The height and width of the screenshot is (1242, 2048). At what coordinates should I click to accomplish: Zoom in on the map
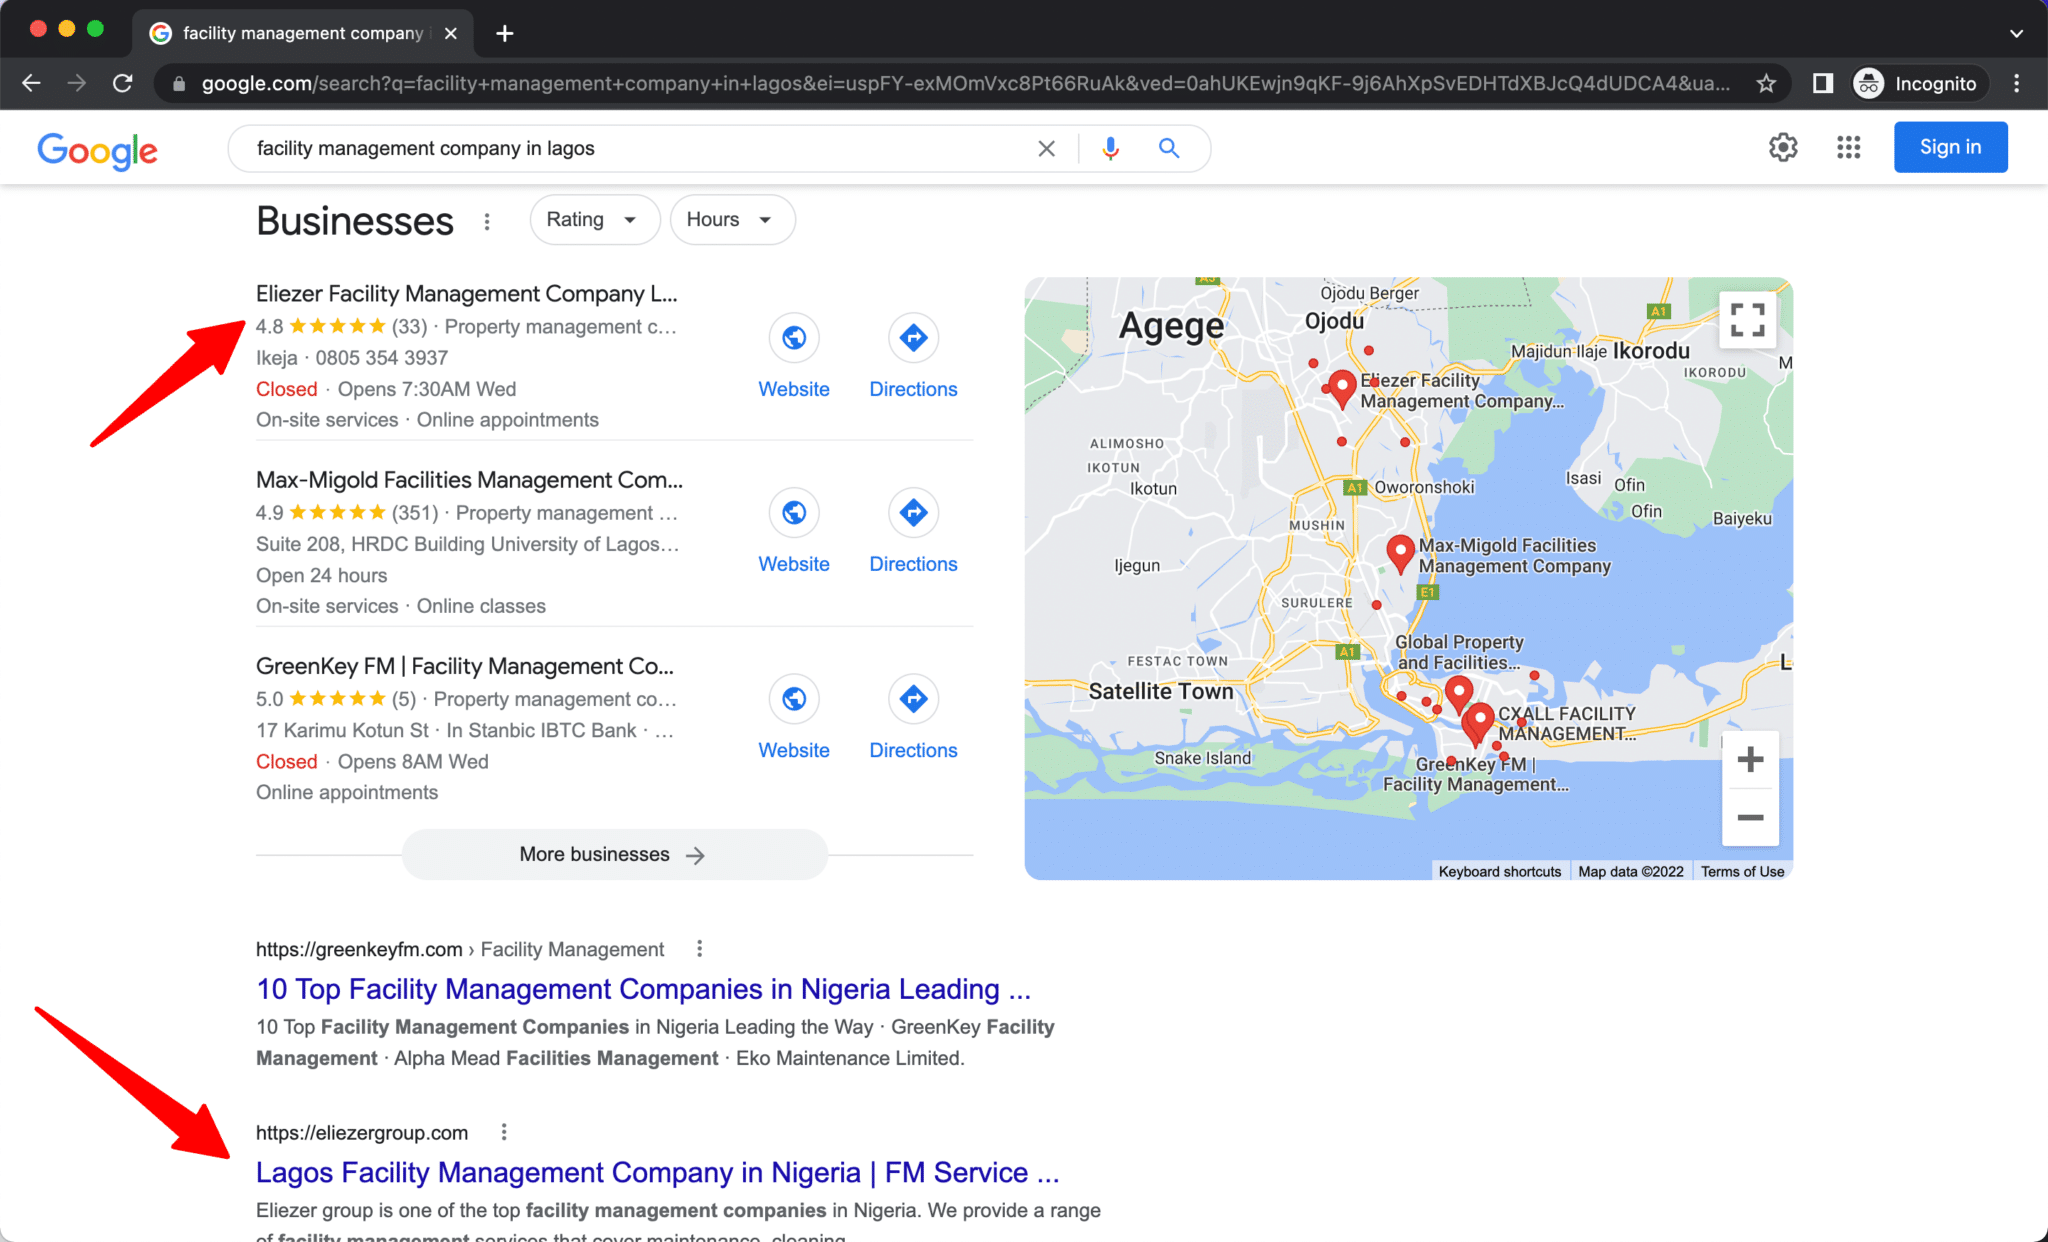point(1750,760)
